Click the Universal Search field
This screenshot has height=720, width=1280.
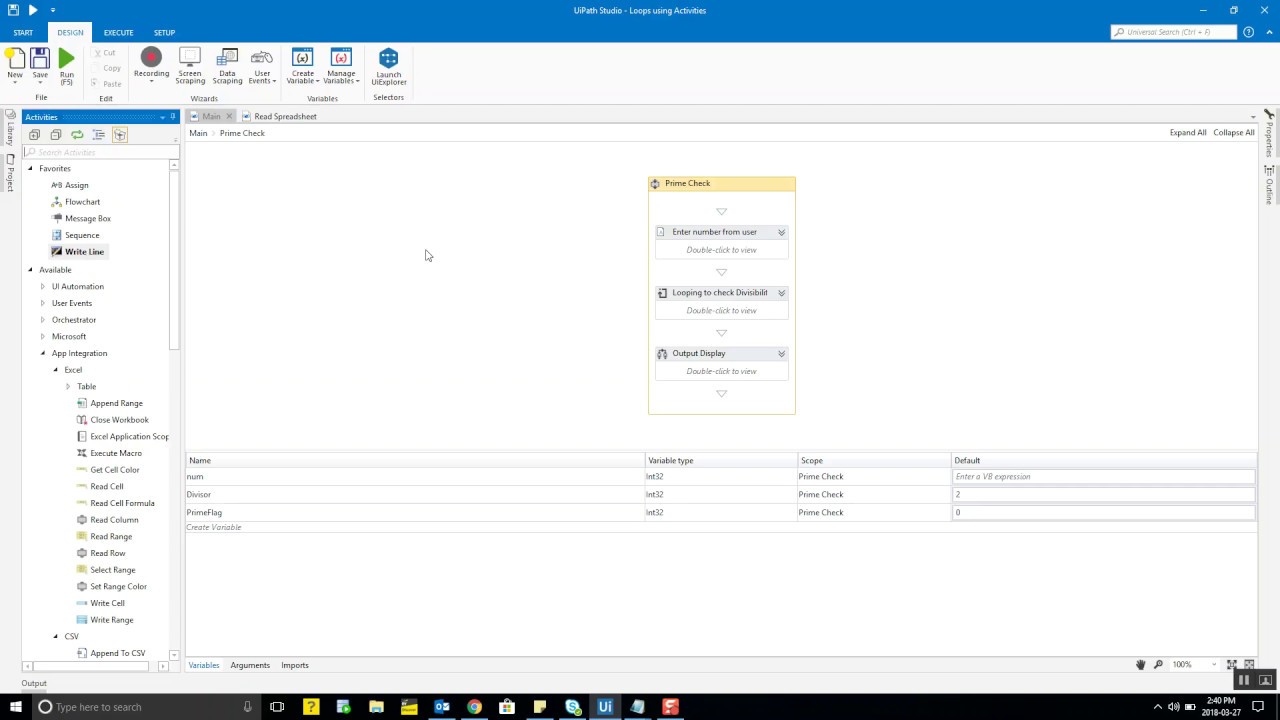point(1173,32)
